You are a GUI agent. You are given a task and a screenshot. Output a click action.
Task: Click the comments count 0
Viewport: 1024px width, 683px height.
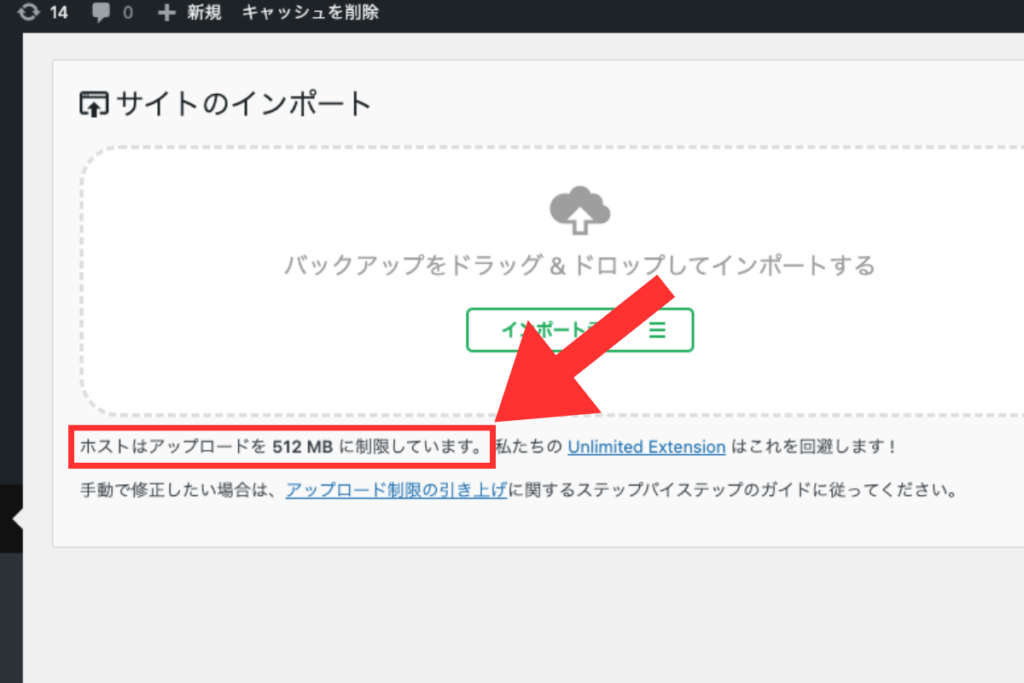pos(127,14)
